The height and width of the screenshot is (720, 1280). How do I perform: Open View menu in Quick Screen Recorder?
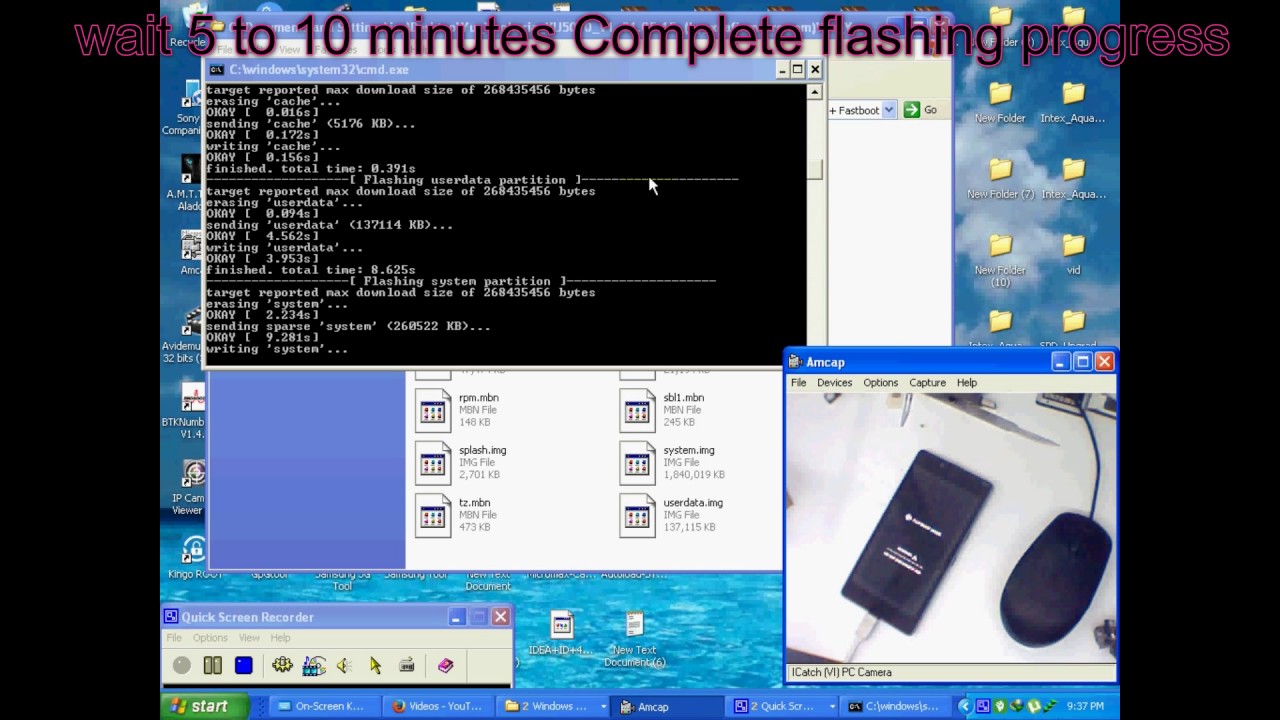(249, 638)
